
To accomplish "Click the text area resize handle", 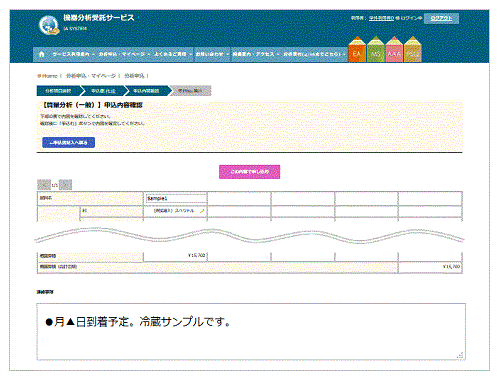I will (460, 355).
